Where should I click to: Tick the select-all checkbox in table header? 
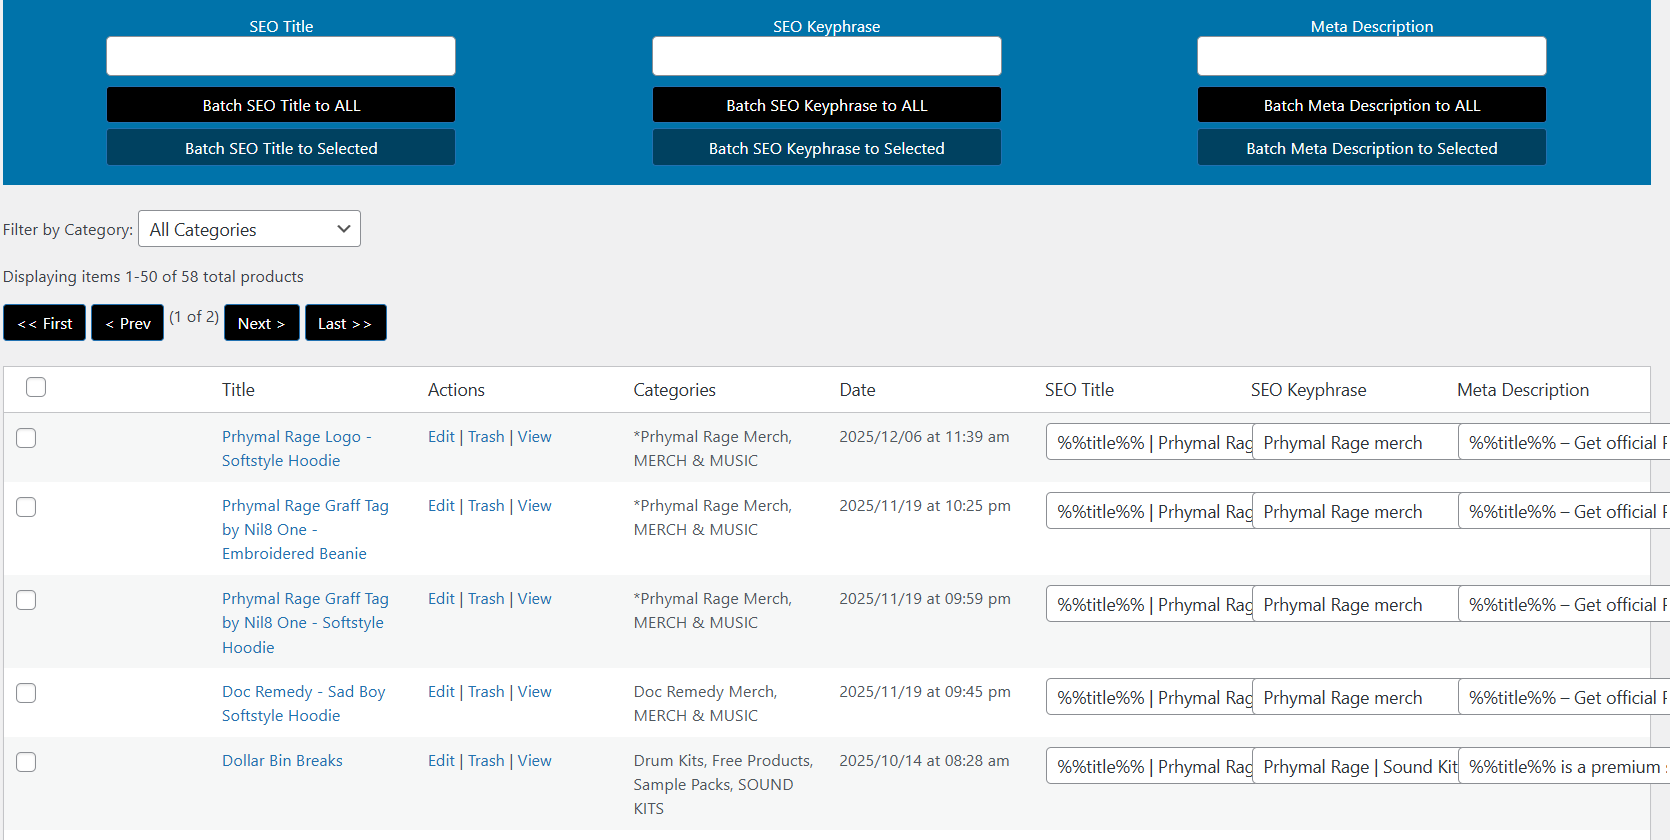pos(36,387)
